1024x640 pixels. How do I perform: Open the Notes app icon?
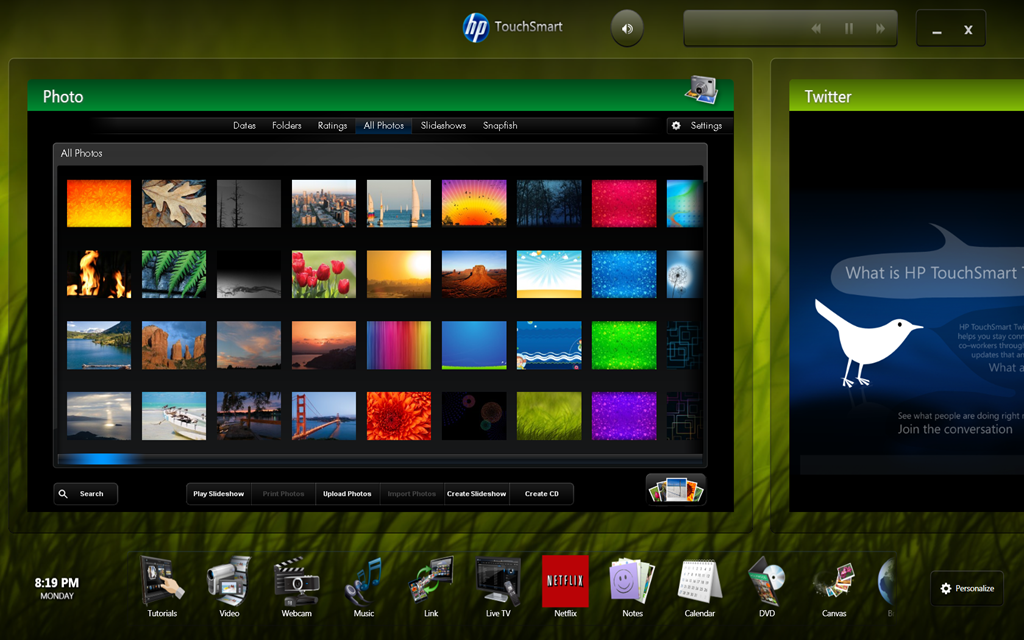632,581
